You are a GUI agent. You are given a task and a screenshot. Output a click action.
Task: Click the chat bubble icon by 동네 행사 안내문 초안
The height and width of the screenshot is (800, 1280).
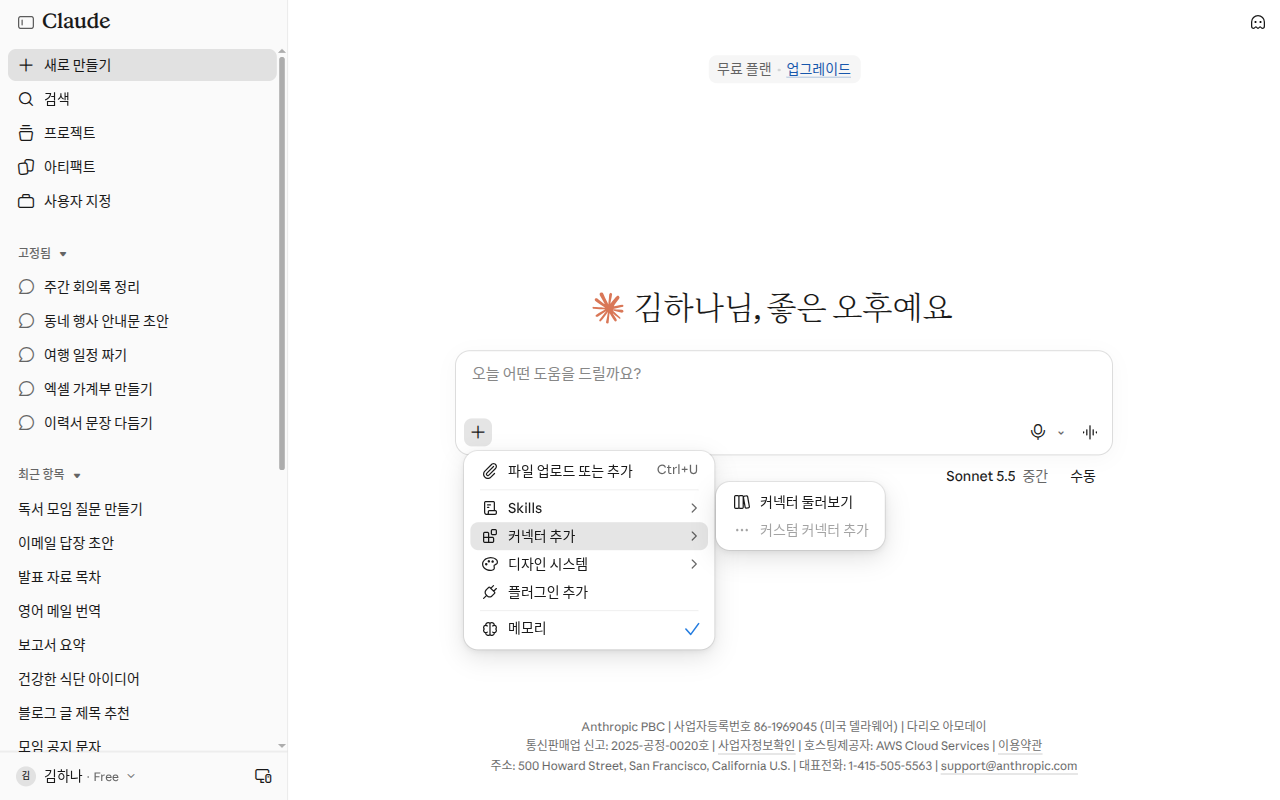[26, 321]
